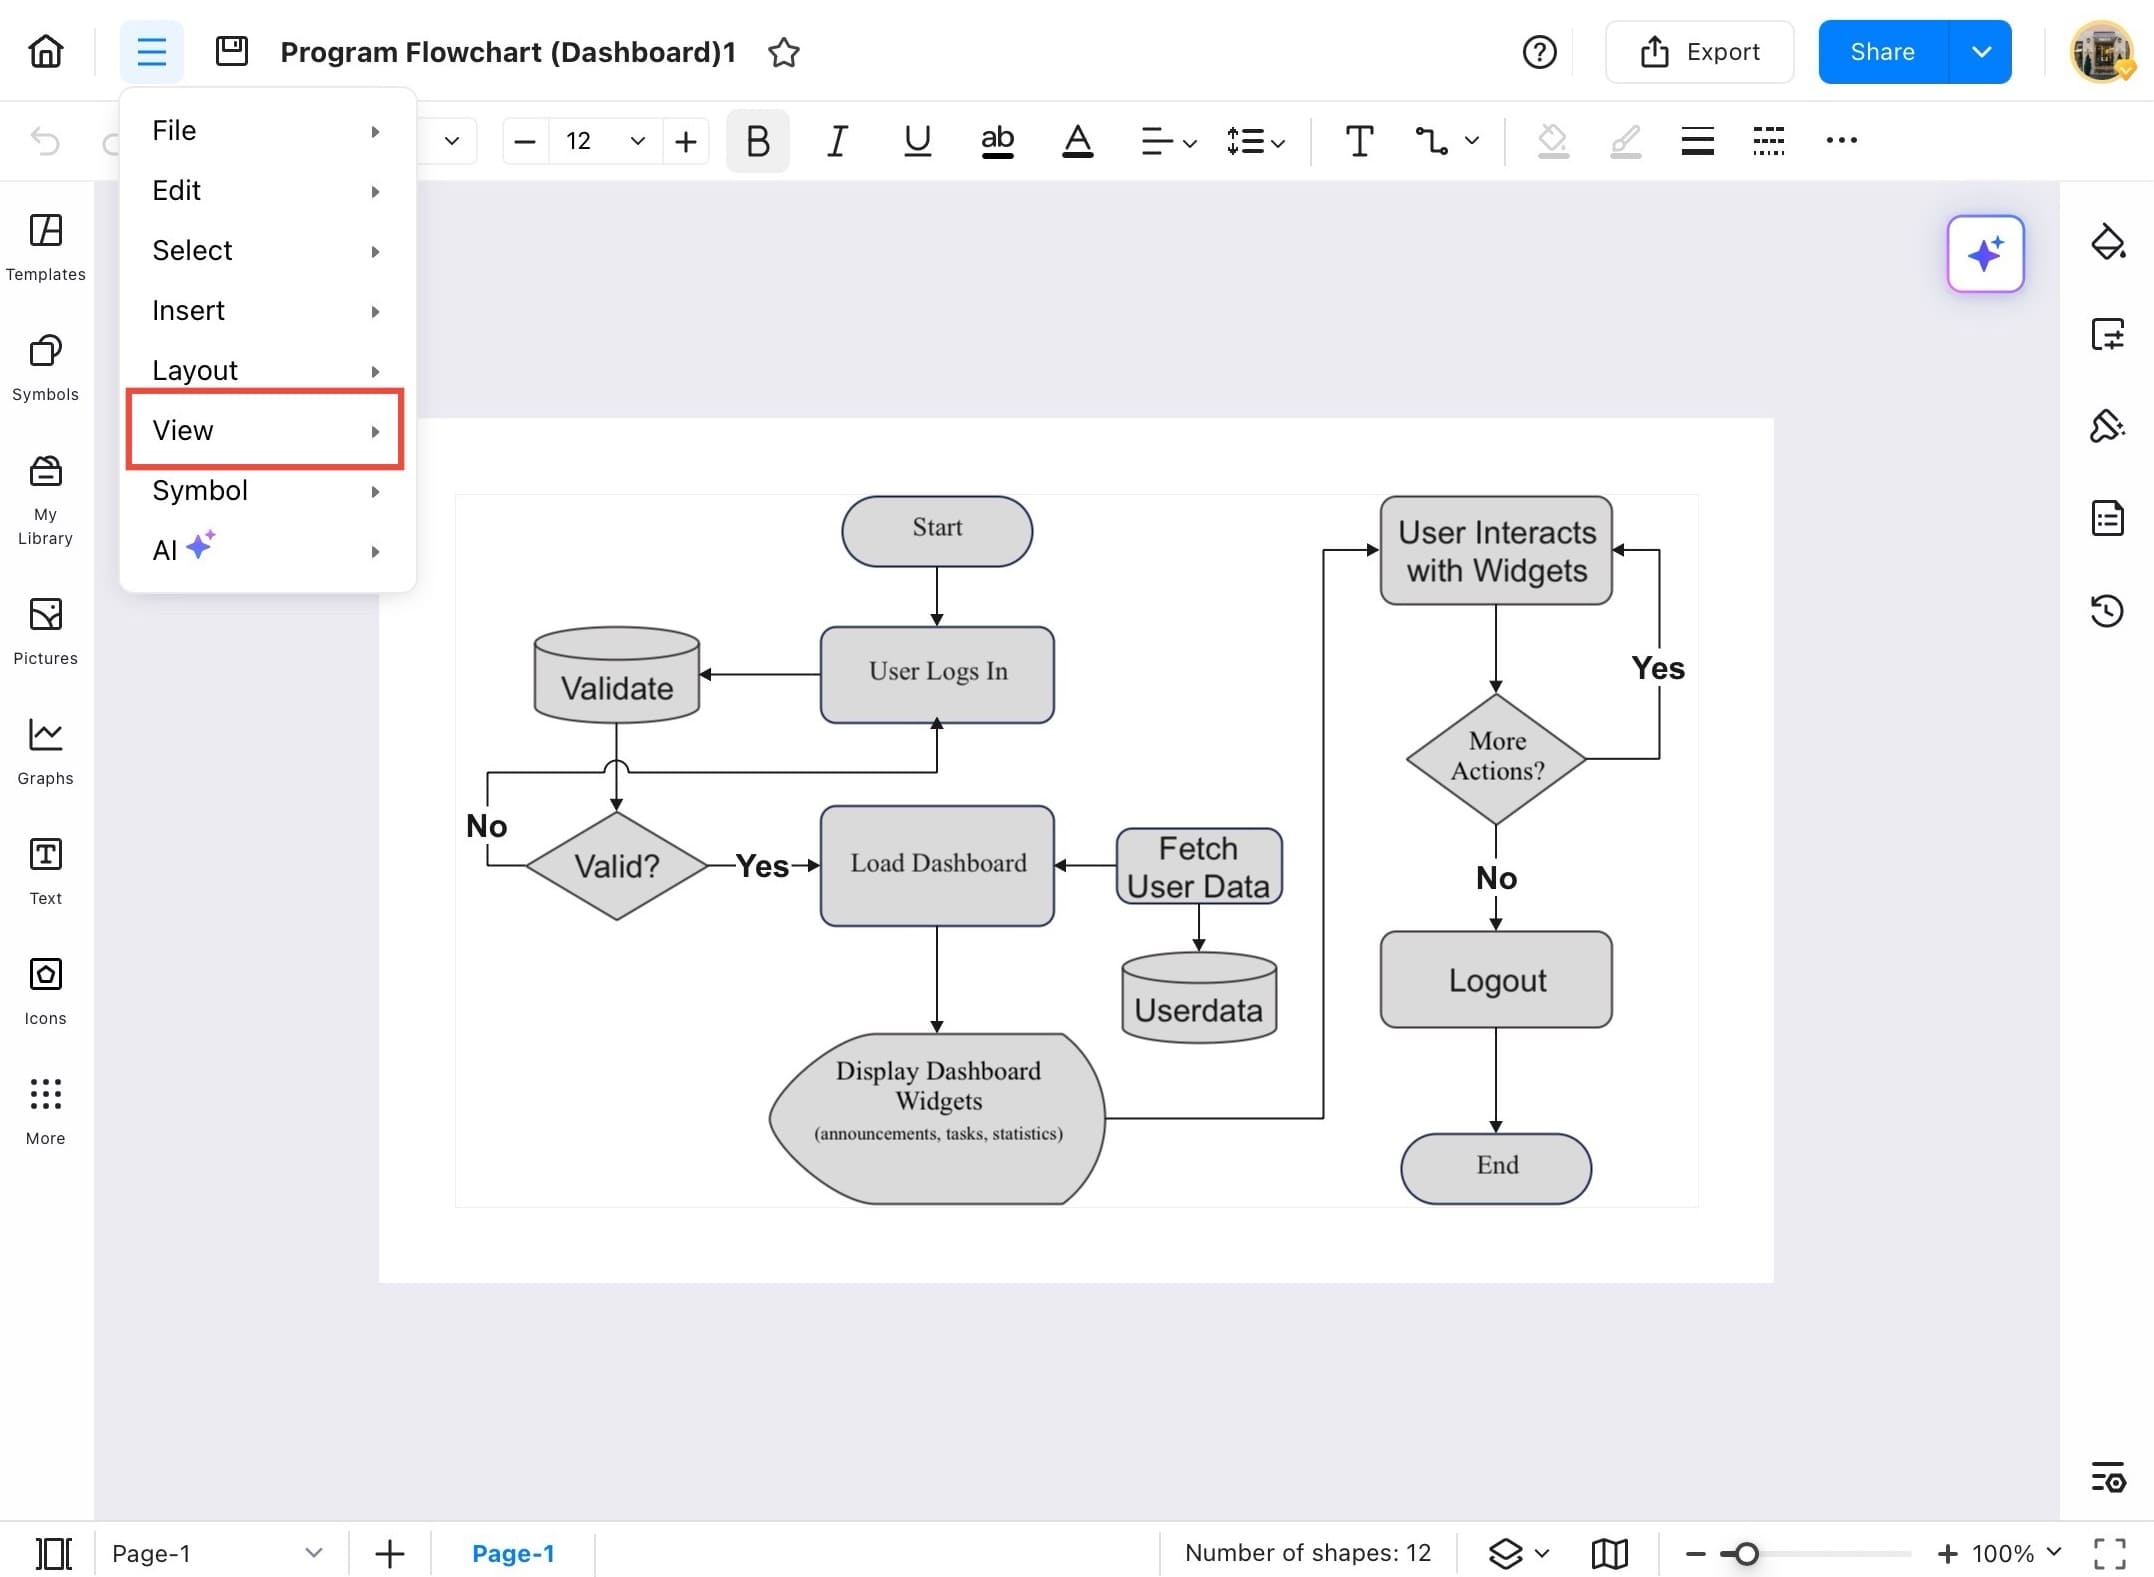Open the Insert submenu
This screenshot has width=2154, height=1577.
[265, 310]
